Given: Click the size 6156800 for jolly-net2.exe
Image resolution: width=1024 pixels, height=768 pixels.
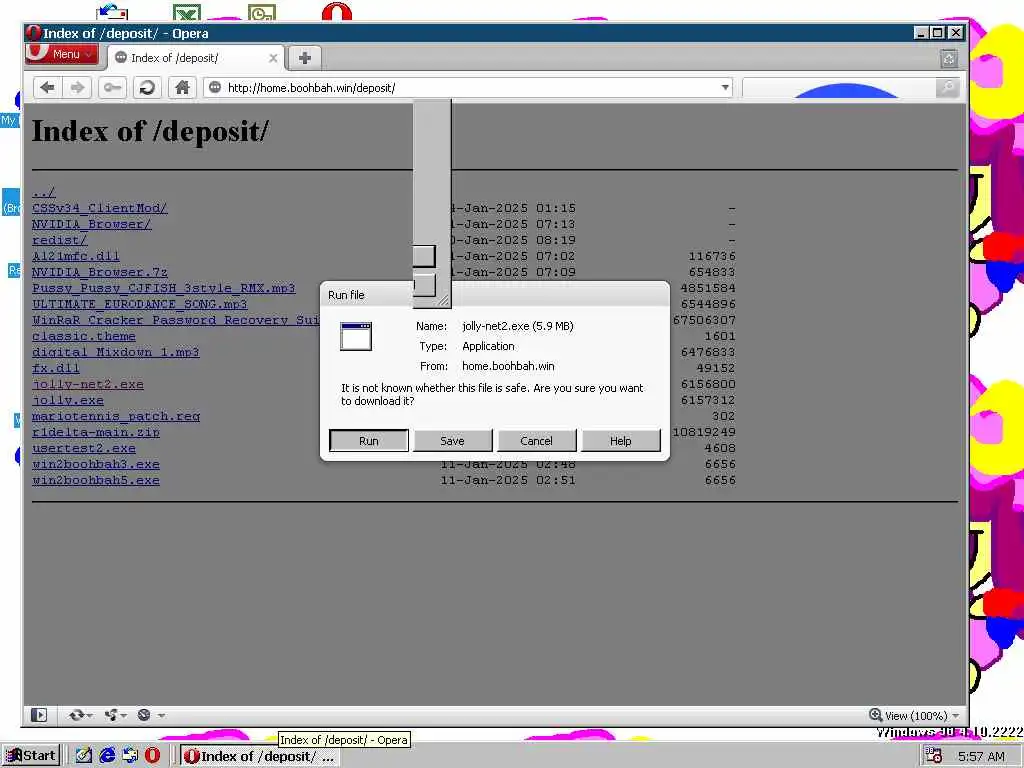Looking at the screenshot, I should pyautogui.click(x=708, y=384).
